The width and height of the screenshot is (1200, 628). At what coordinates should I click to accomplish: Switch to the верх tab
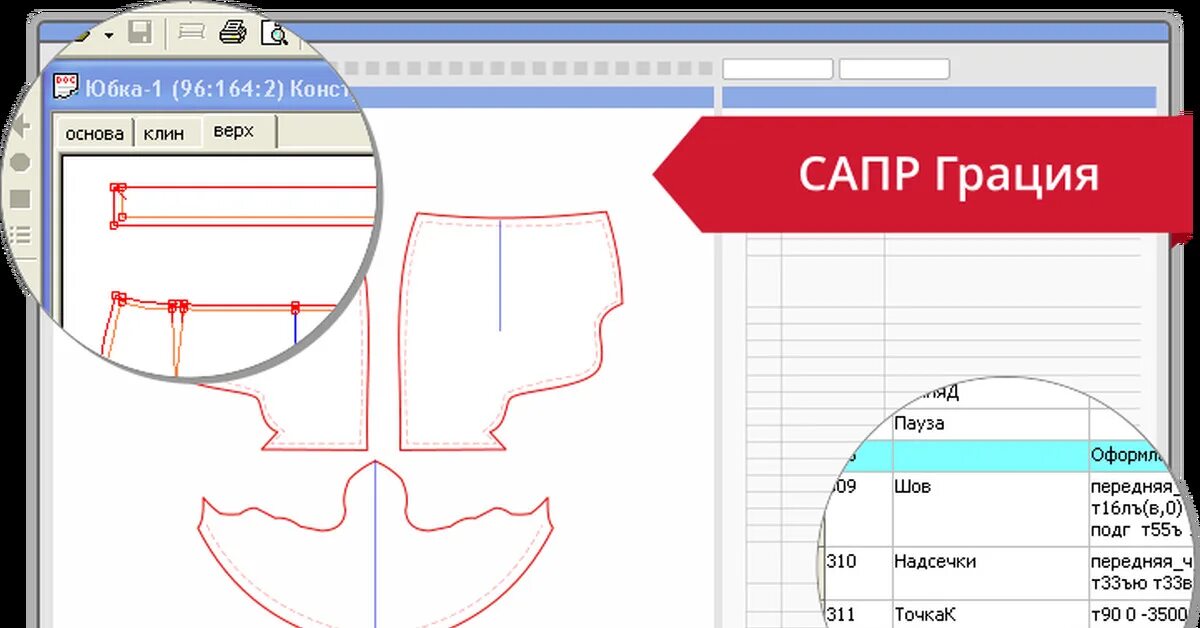coord(234,131)
